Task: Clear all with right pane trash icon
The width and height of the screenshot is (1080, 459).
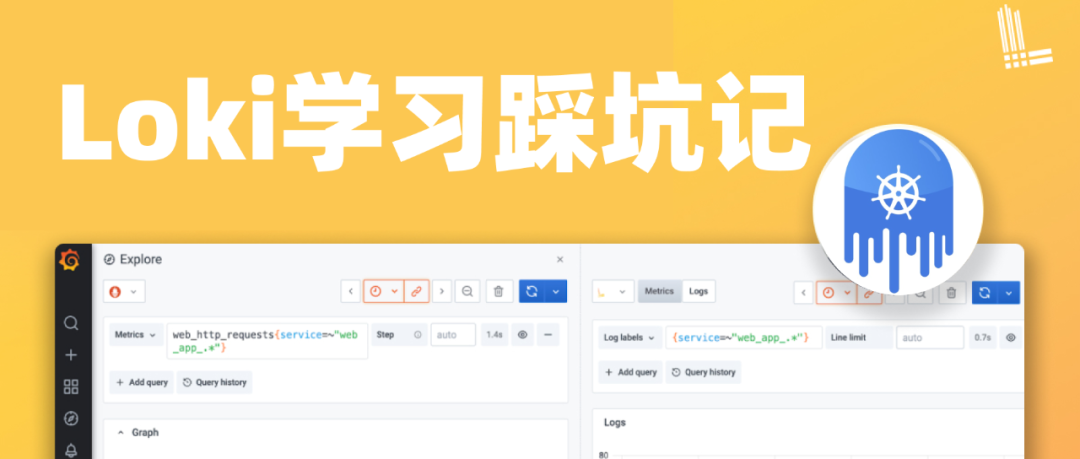Action: click(x=952, y=293)
